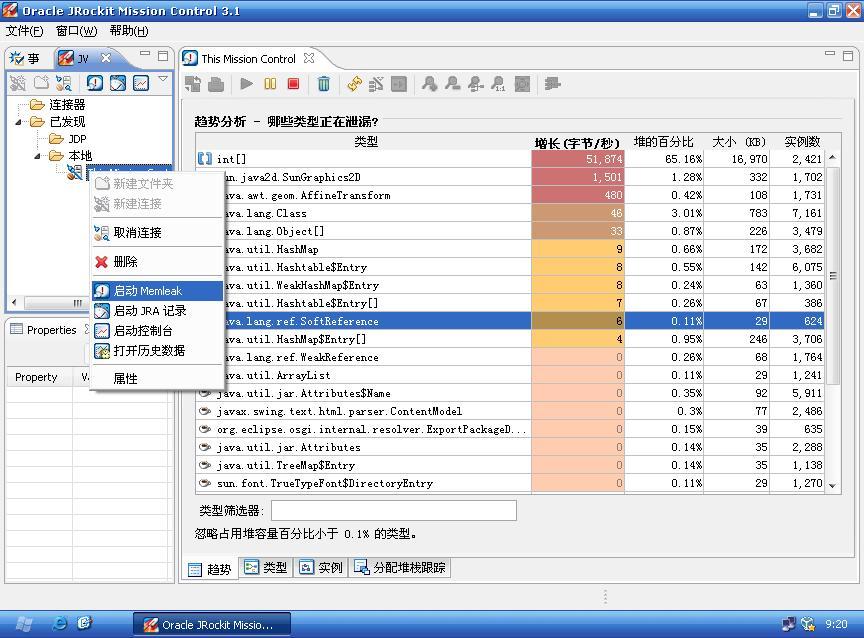Sort table by 增长 (字节/秒) column header
Image resolution: width=864 pixels, height=638 pixels.
tap(578, 142)
